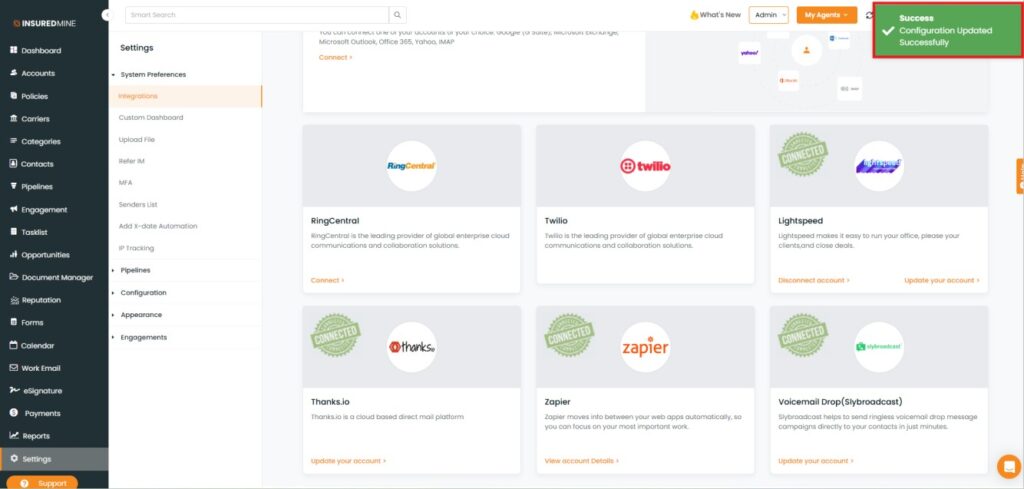Click View account Details for Zapier
This screenshot has width=1024, height=489.
point(581,461)
